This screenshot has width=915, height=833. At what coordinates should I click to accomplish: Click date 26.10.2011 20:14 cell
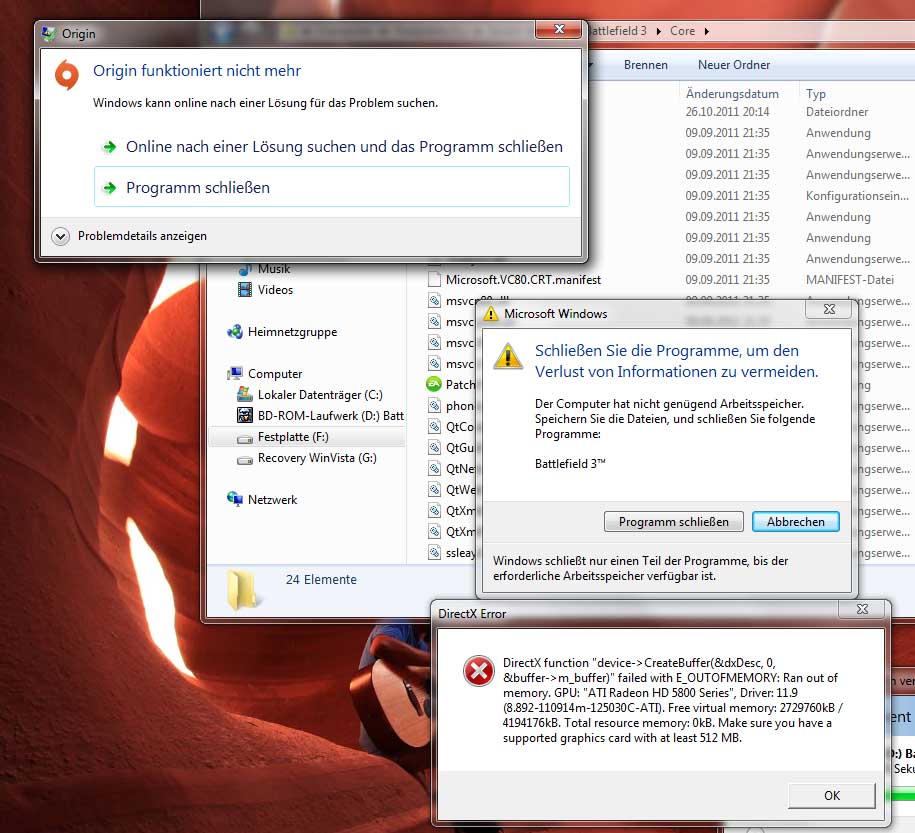pyautogui.click(x=727, y=111)
